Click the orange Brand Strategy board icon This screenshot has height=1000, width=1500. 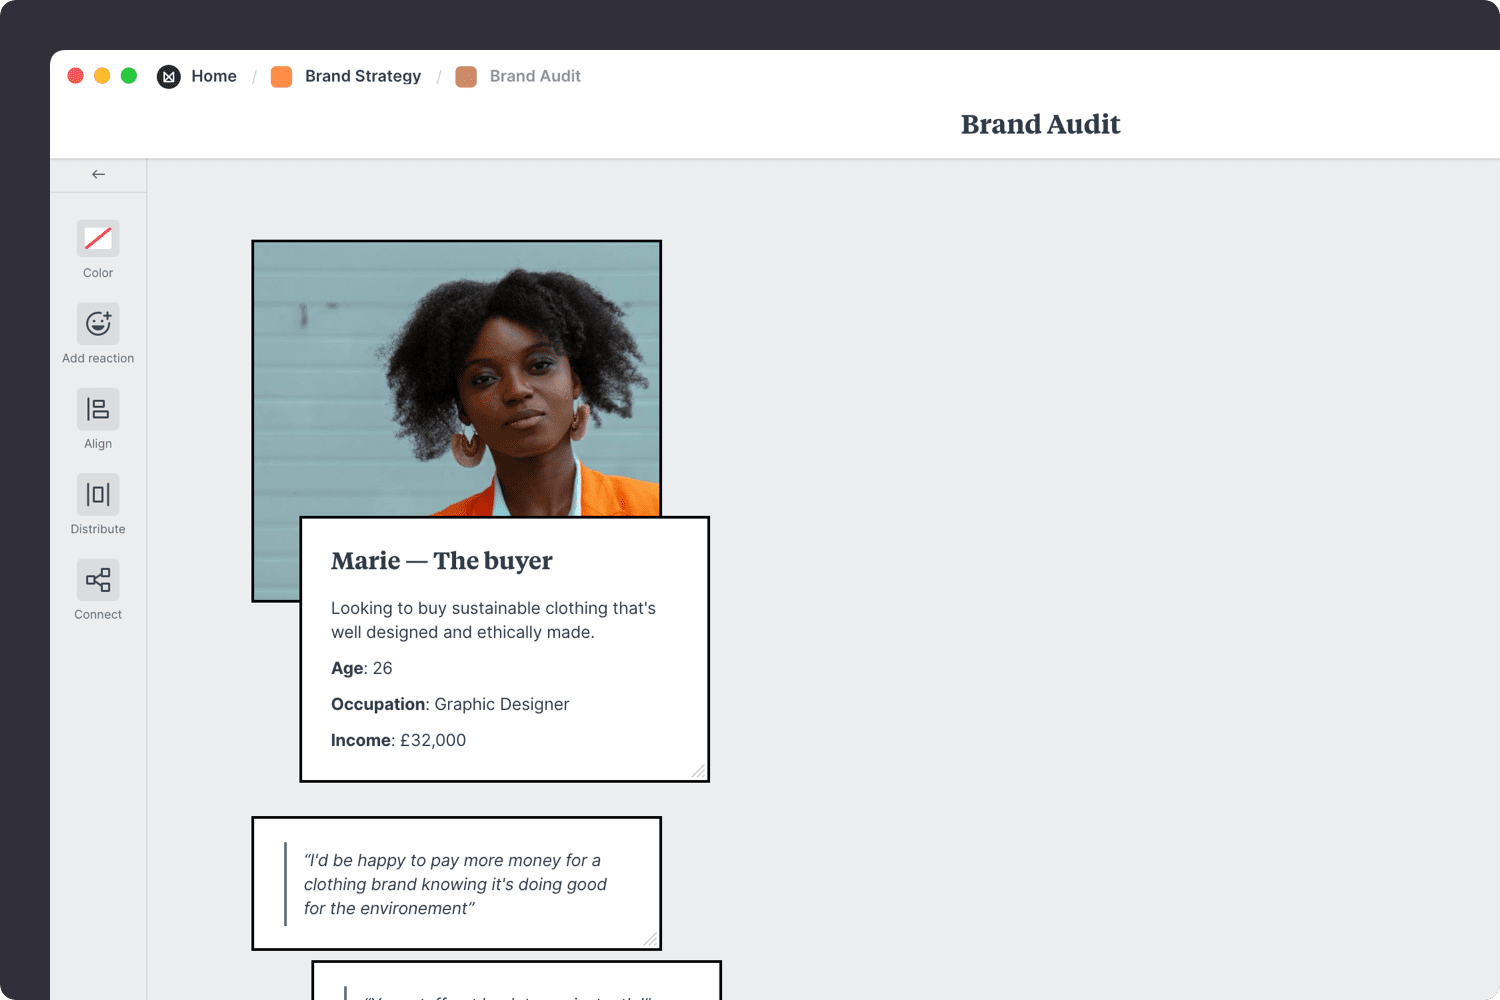click(281, 76)
